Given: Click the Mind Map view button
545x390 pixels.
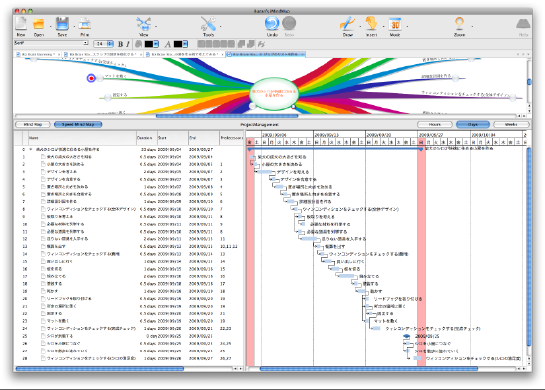Looking at the screenshot, I should 33,124.
